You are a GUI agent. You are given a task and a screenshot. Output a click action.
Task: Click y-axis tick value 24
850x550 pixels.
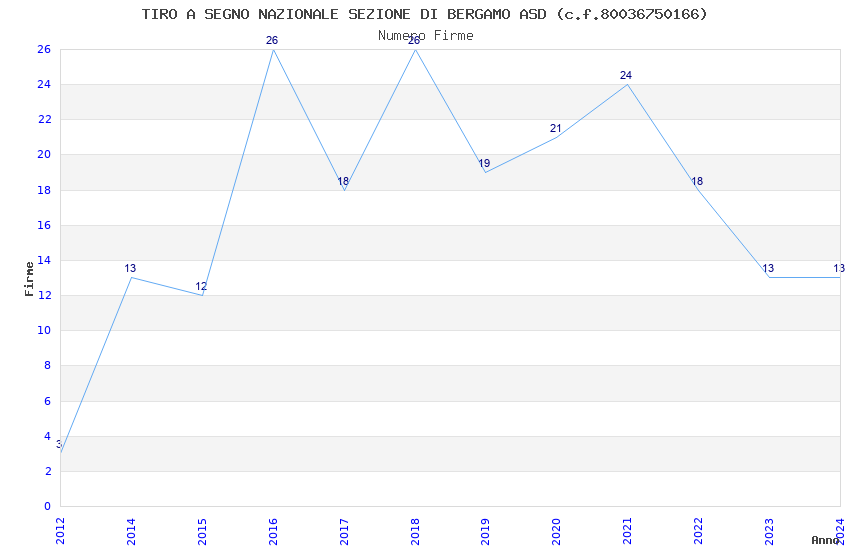44,85
